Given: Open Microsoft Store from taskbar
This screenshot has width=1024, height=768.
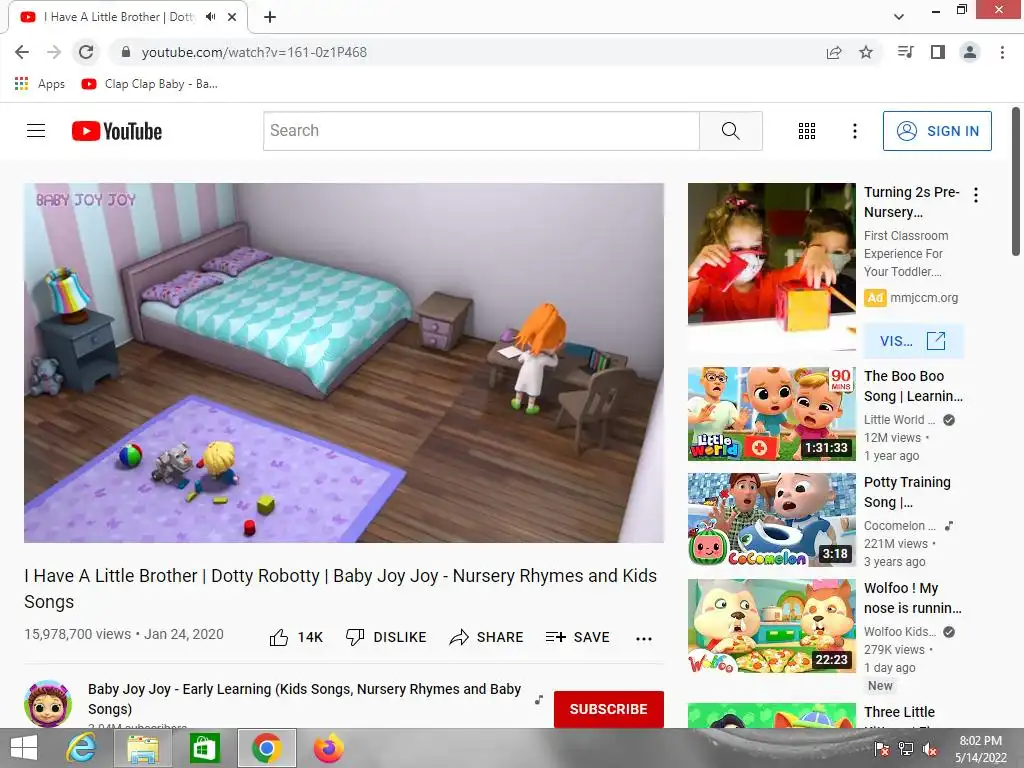Looking at the screenshot, I should [204, 748].
